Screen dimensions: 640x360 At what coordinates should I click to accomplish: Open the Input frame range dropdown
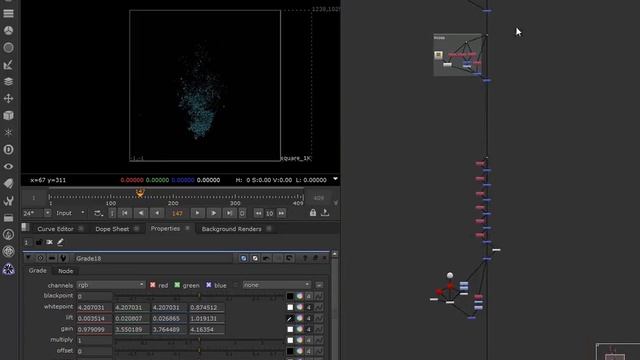pyautogui.click(x=71, y=213)
